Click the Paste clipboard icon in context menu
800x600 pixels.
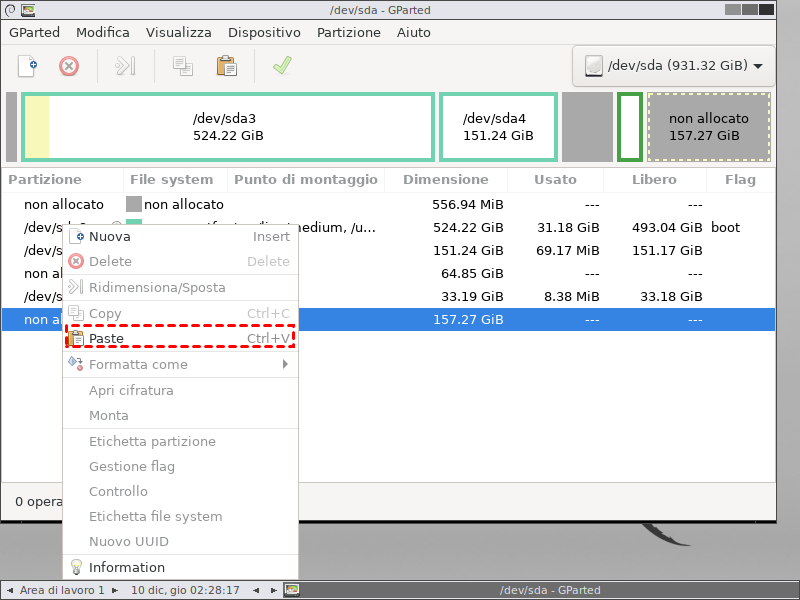[x=76, y=338]
